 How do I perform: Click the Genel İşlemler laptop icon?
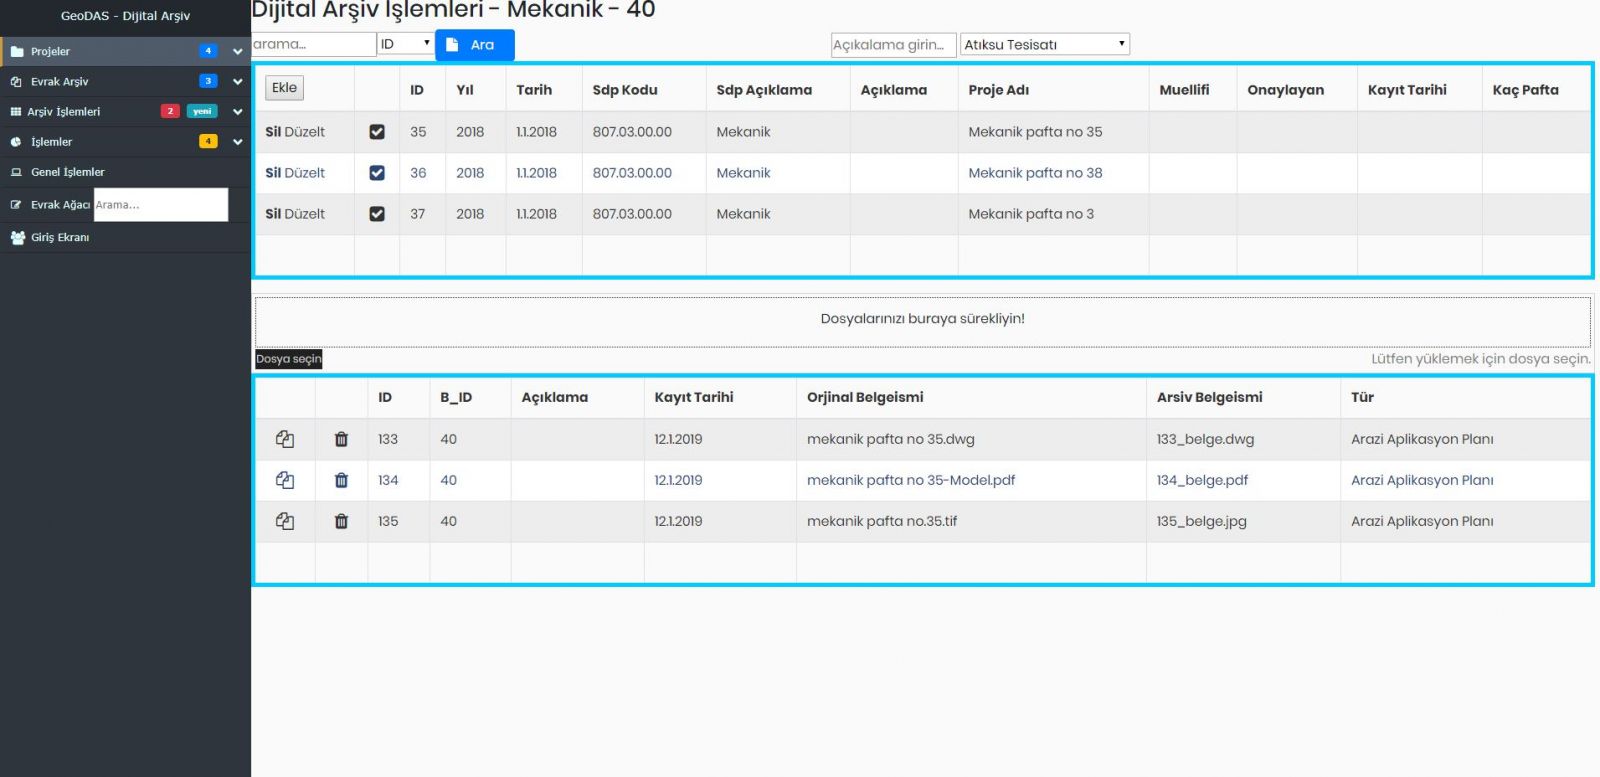click(16, 172)
